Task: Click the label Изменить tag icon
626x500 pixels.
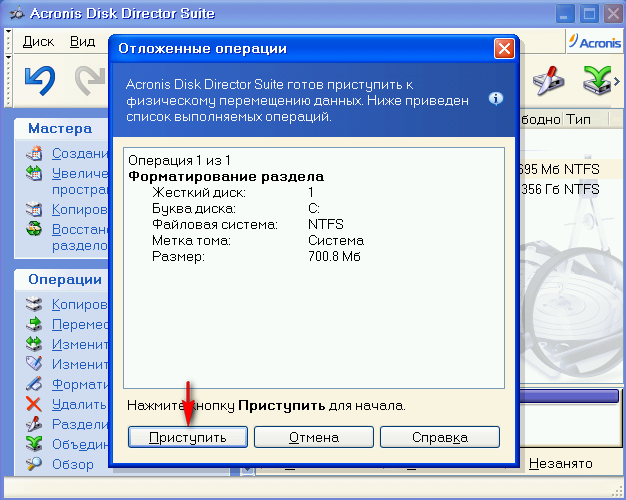Action: pyautogui.click(x=34, y=364)
